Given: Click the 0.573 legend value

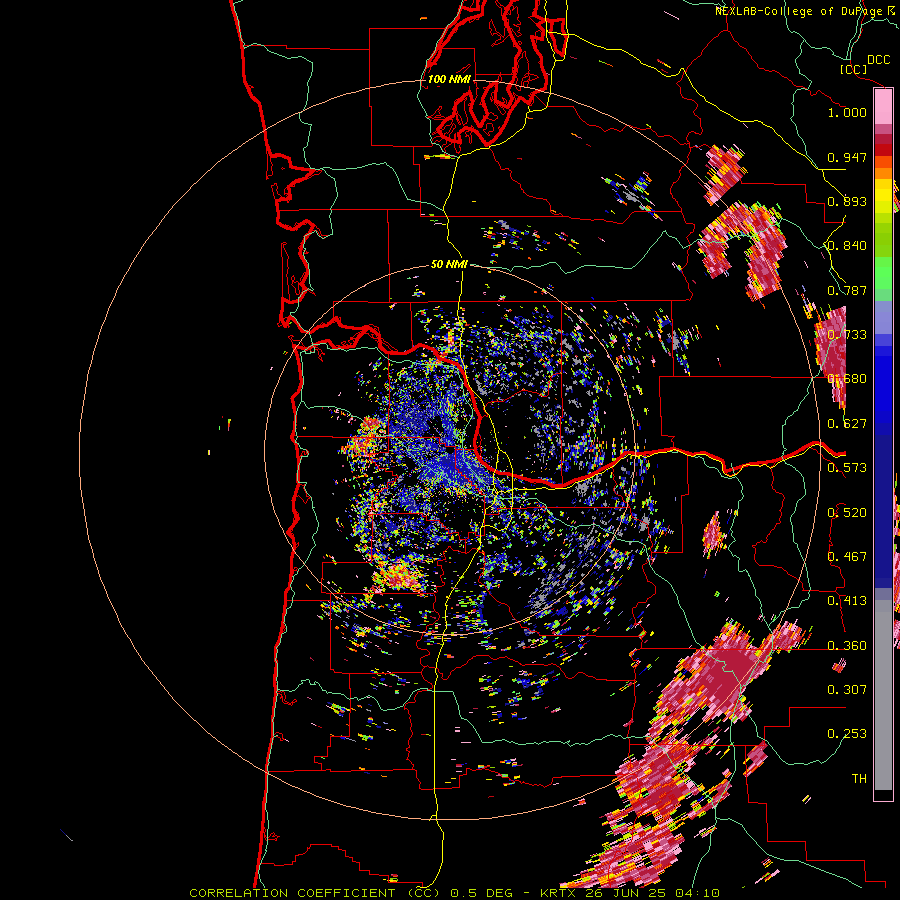Looking at the screenshot, I should (x=847, y=468).
